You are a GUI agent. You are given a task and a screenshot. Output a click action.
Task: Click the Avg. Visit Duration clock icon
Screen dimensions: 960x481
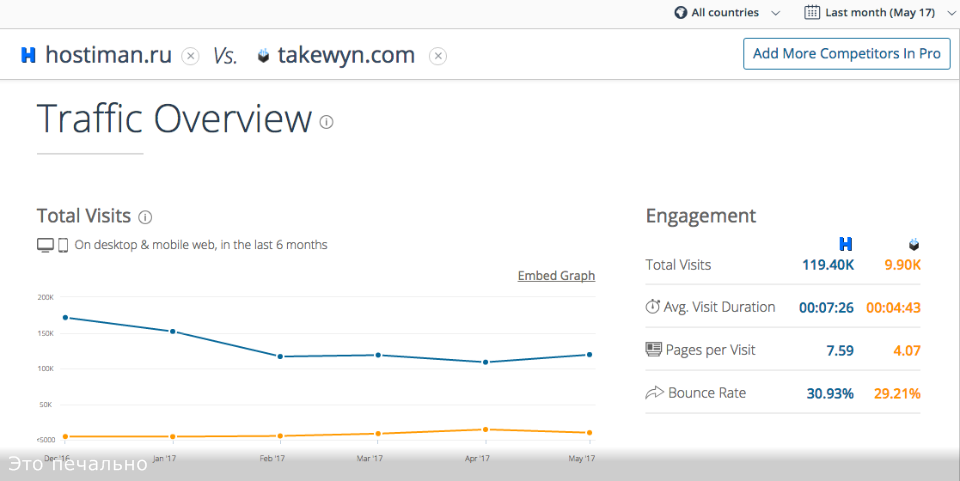pyautogui.click(x=653, y=307)
